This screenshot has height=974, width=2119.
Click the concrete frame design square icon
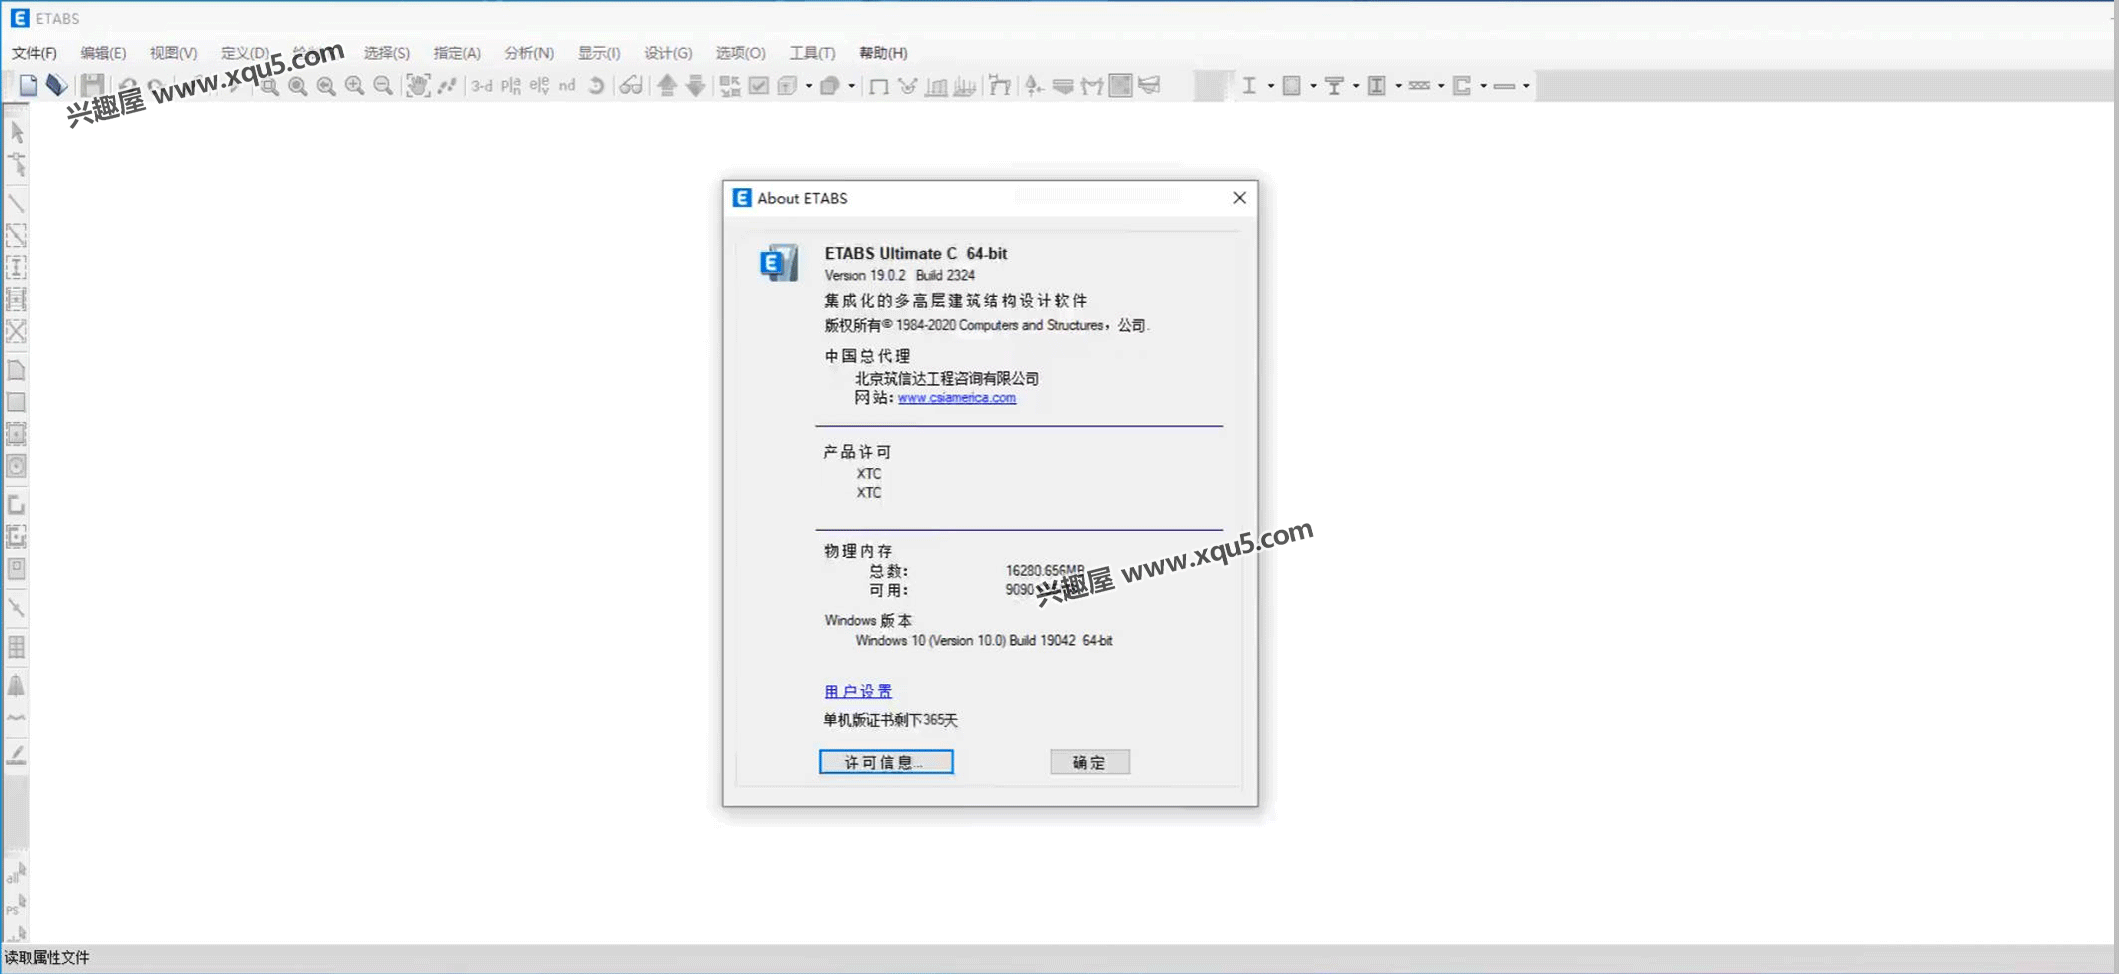1292,86
